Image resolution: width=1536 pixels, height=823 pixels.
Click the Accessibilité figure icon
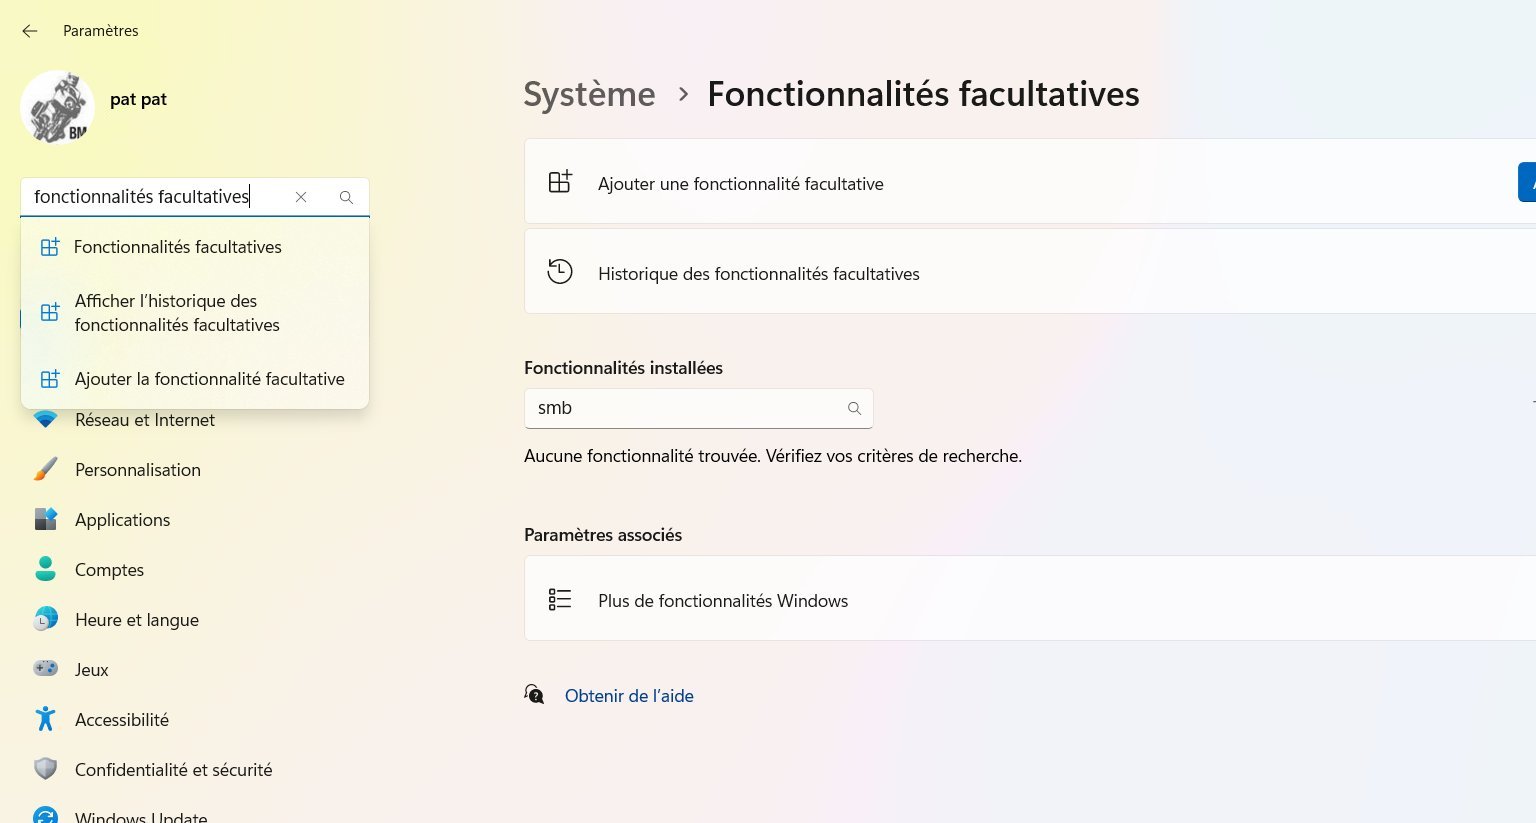click(x=46, y=719)
